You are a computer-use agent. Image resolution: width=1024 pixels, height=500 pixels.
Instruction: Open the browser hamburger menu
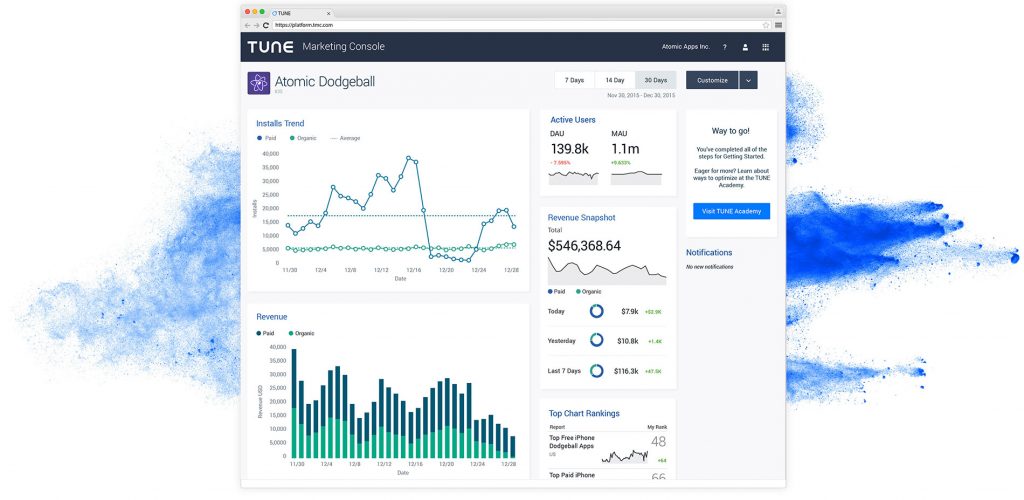click(x=778, y=25)
